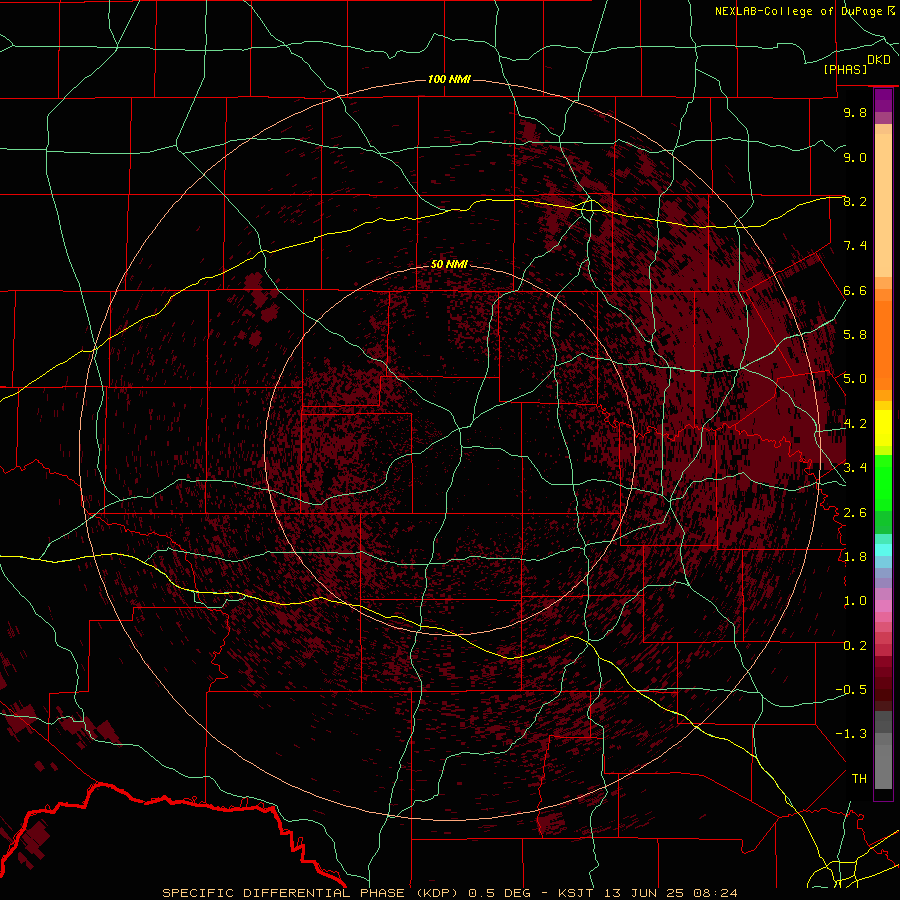
Task: Select the cyan color bar band
Action: click(x=883, y=550)
